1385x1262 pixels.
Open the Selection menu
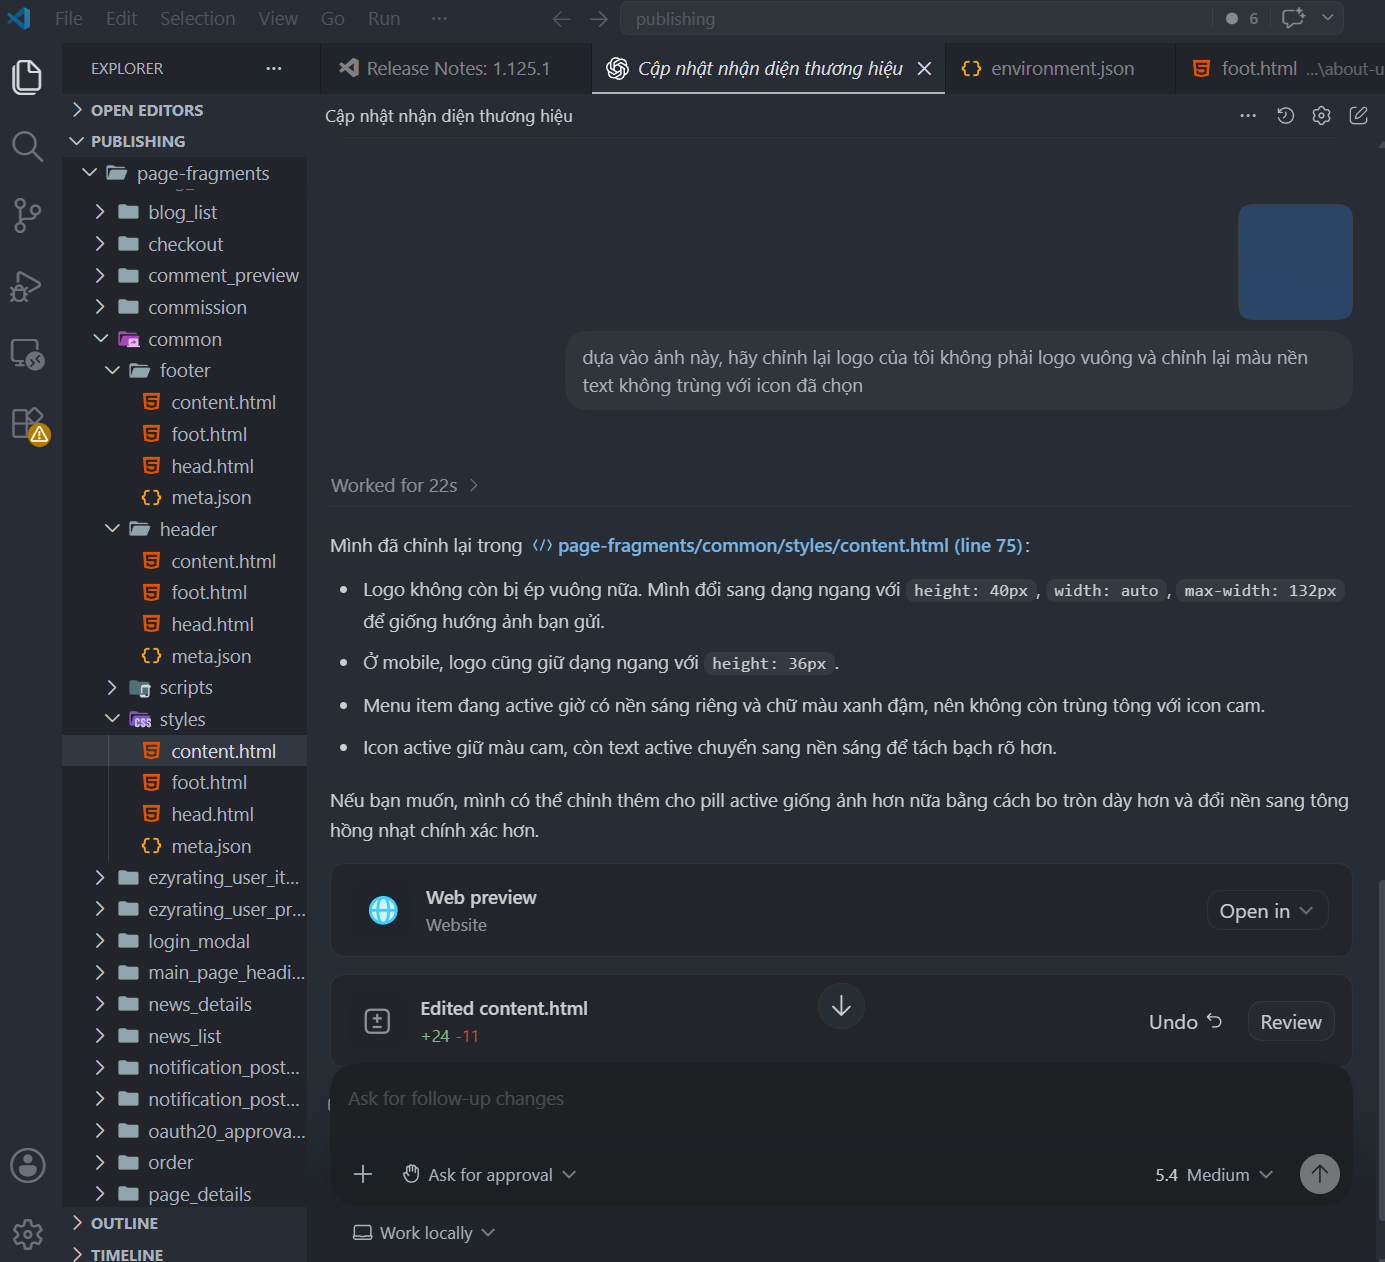pyautogui.click(x=198, y=18)
